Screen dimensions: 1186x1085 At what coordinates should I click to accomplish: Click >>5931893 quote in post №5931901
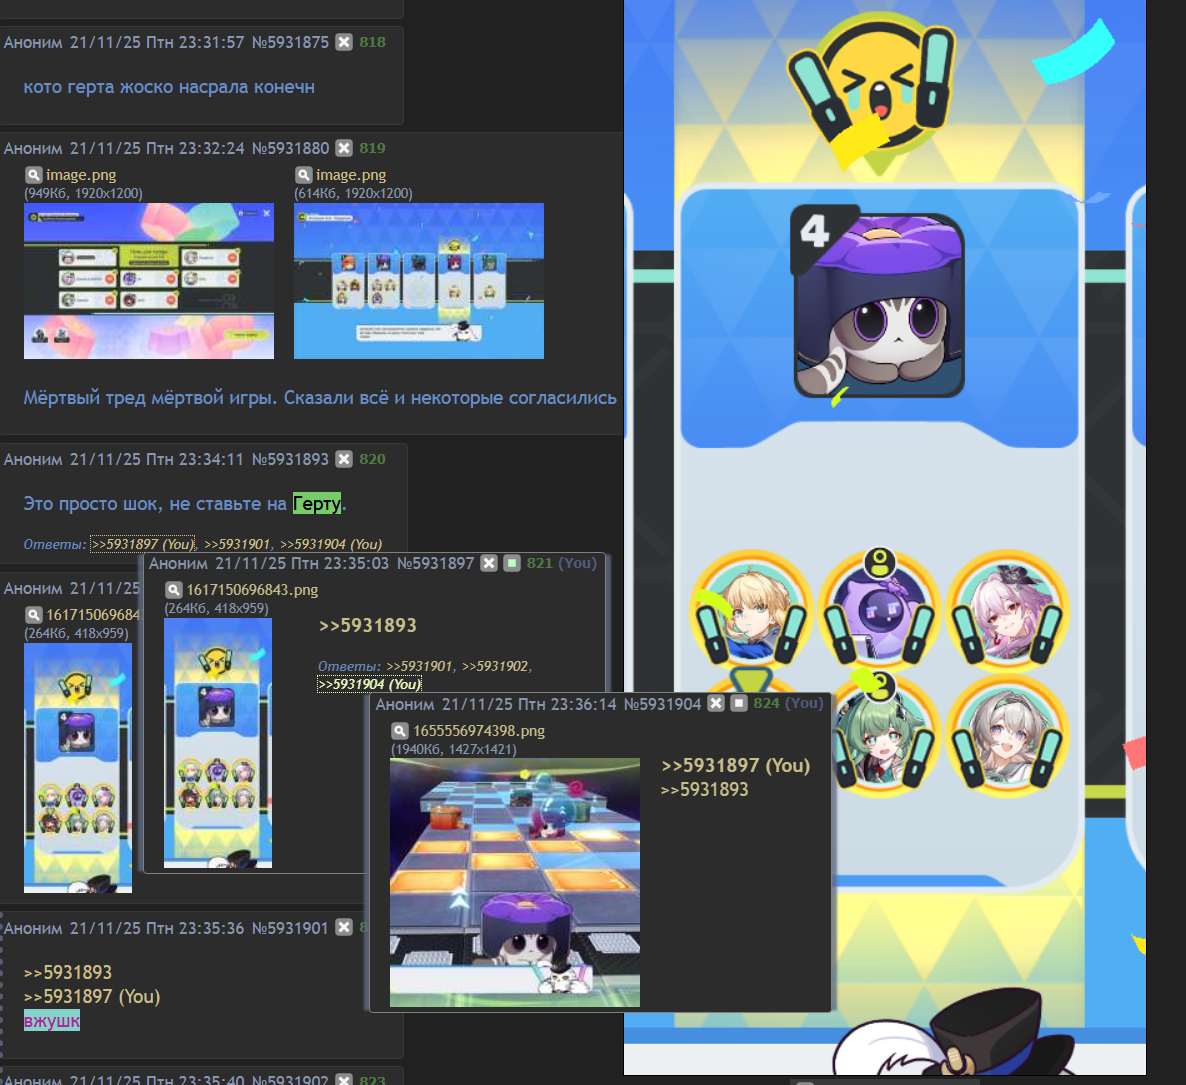[67, 972]
